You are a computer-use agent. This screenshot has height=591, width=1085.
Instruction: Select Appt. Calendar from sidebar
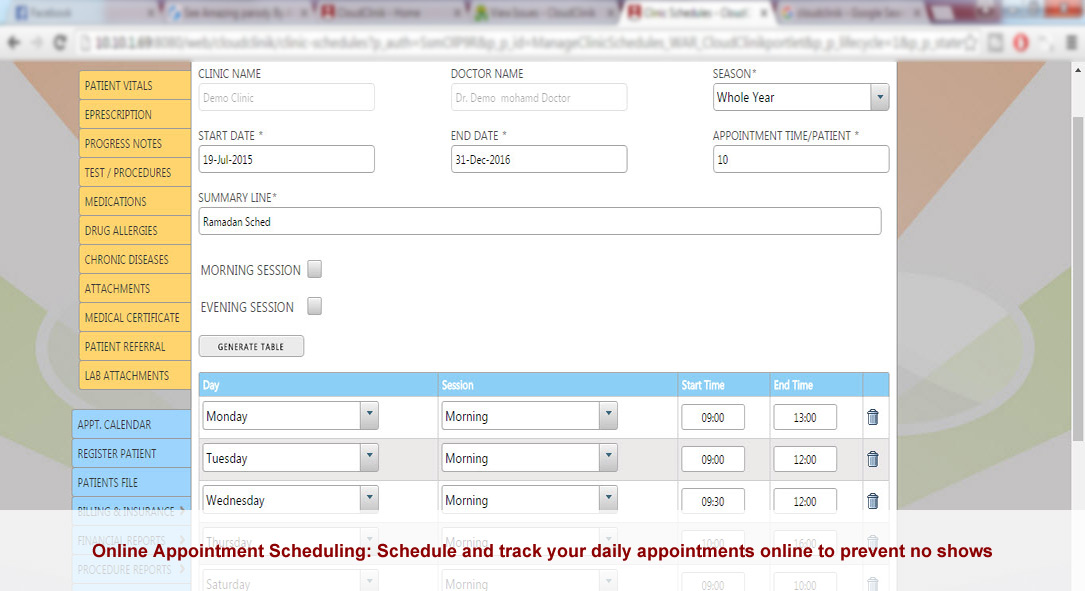click(131, 424)
